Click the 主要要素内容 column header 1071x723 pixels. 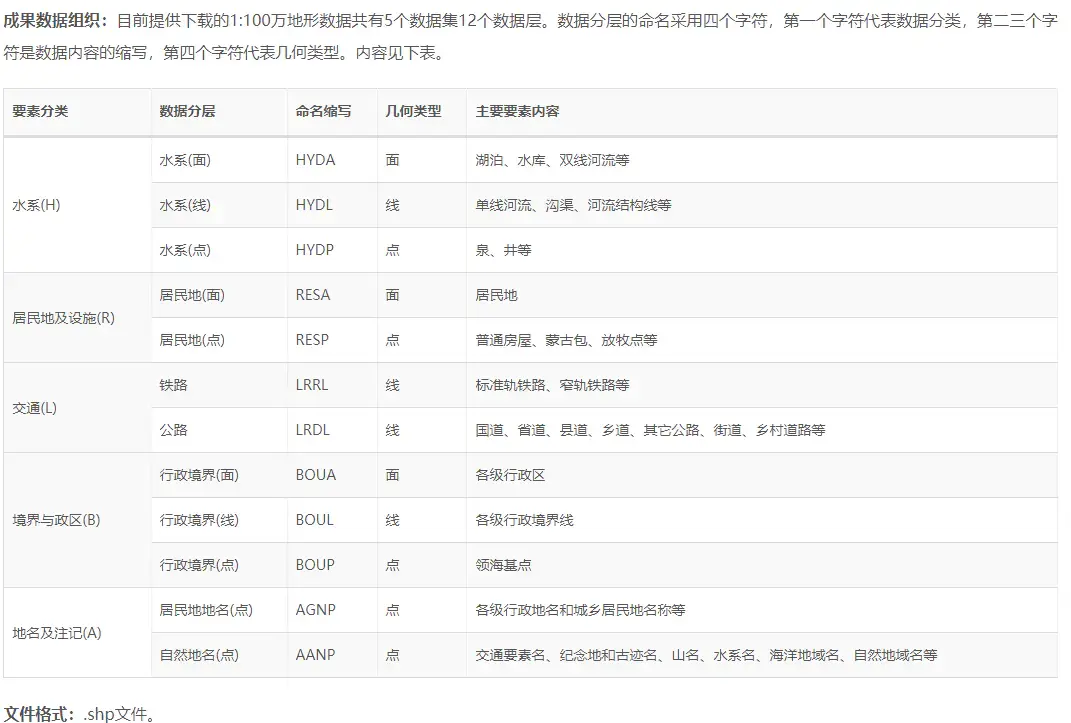tap(518, 111)
